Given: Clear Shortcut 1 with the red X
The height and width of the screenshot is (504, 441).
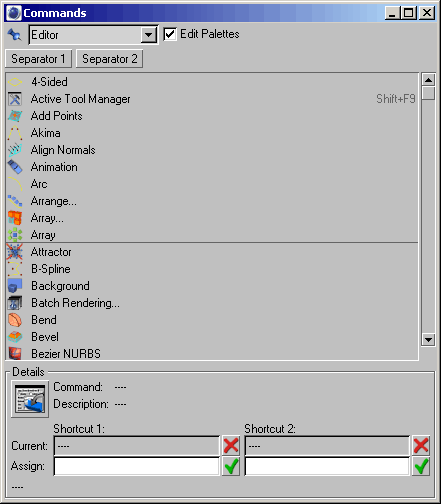Looking at the screenshot, I should 231,446.
